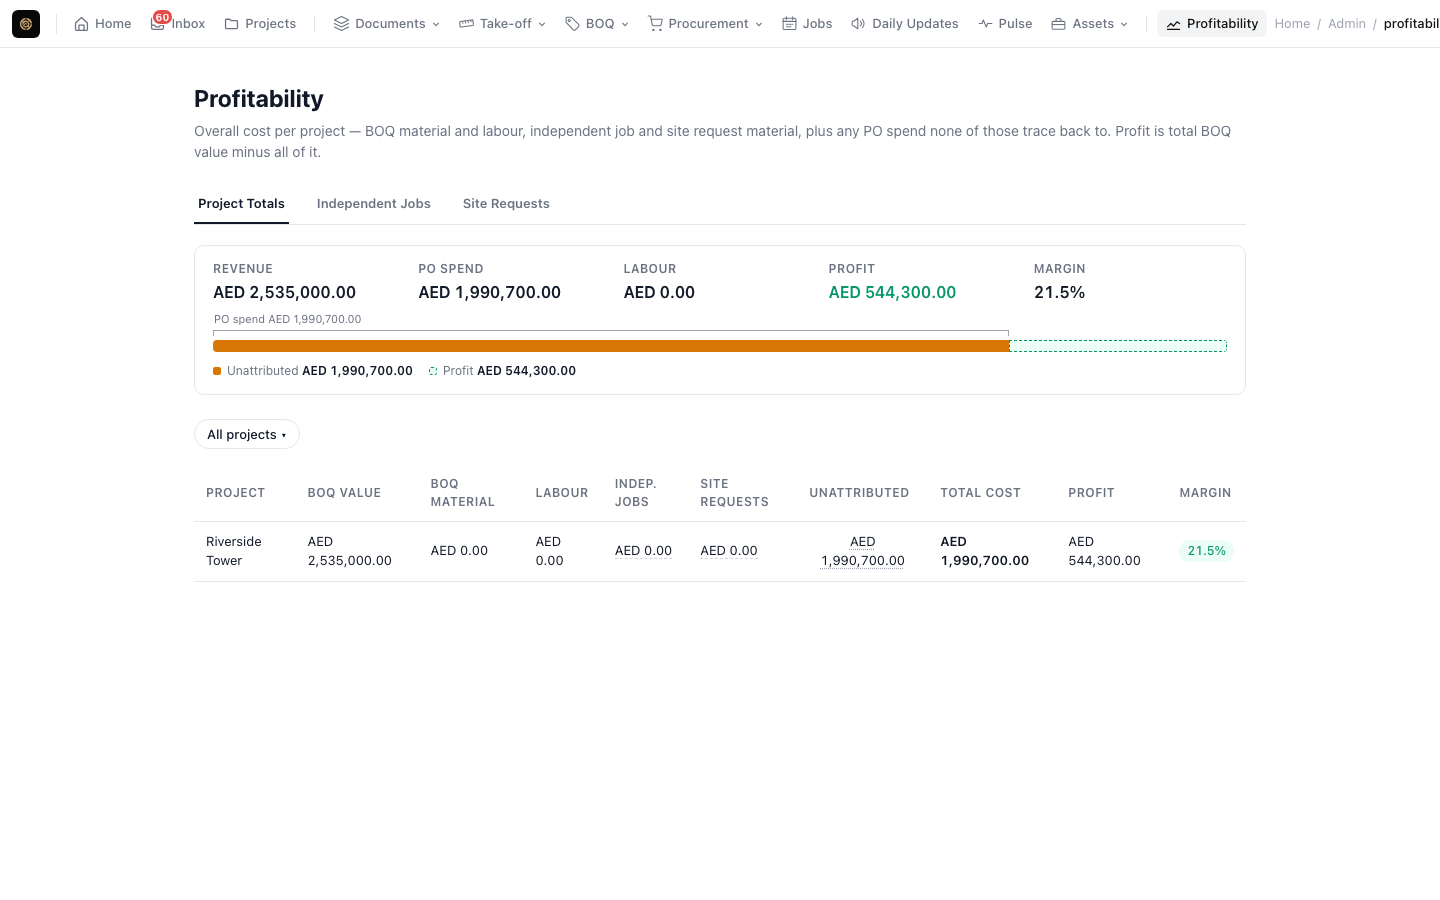Click the Indep. Jobs AED 0.00 value
This screenshot has width=1440, height=900.
pos(643,551)
